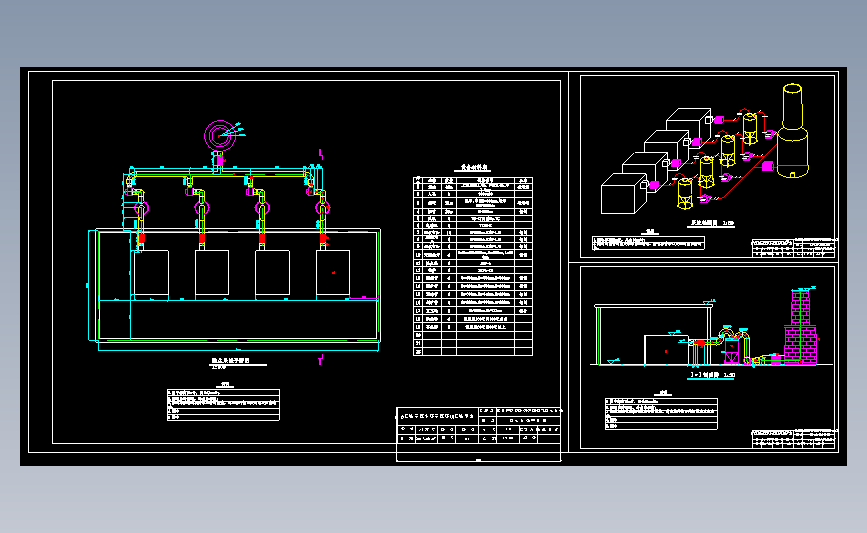Select the notes table below the plan view
Screen dimensions: 867x533
pos(223,405)
